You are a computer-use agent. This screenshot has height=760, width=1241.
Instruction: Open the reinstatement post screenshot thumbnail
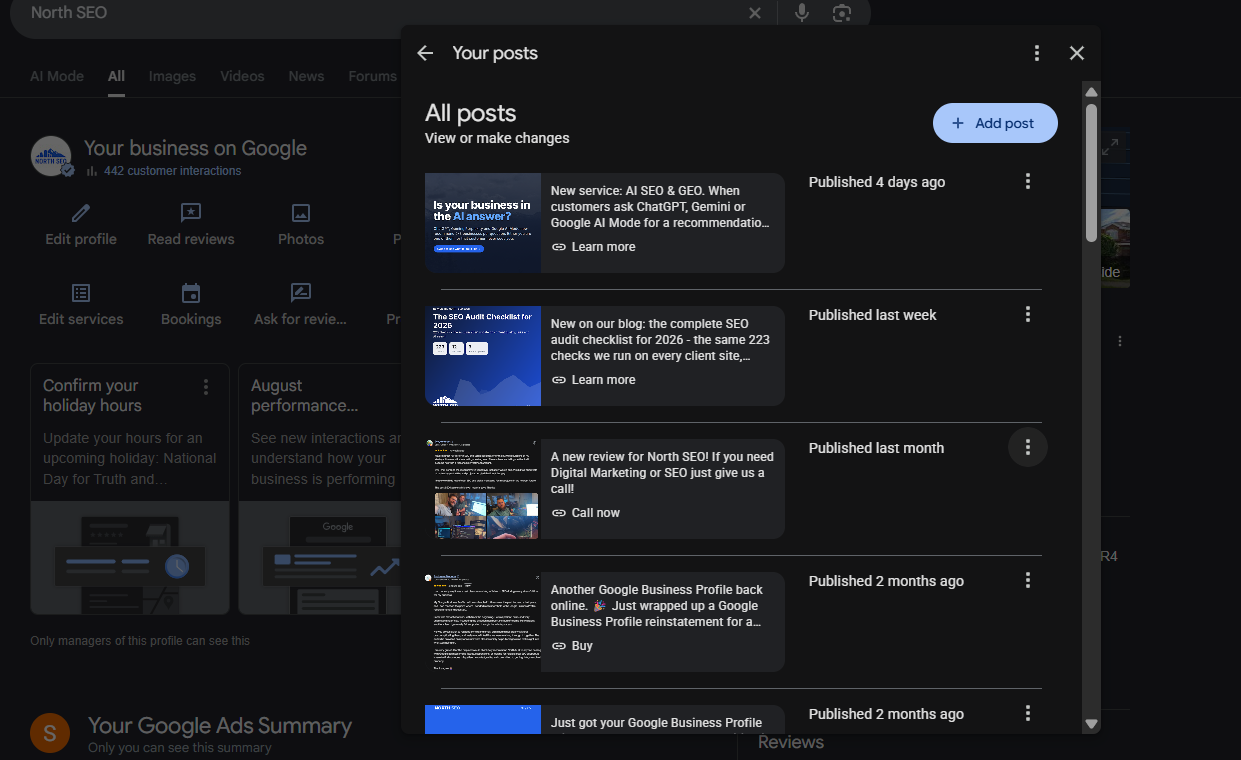click(x=483, y=622)
